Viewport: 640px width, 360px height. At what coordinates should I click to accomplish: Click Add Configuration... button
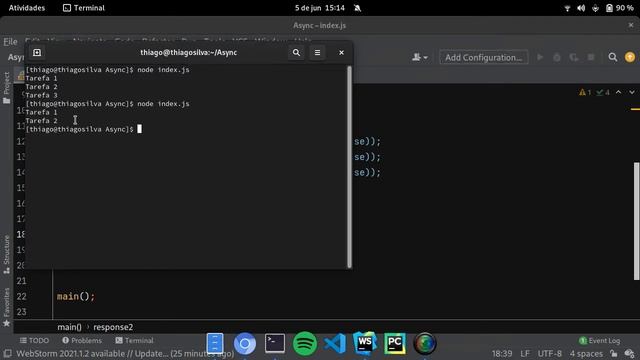click(x=484, y=57)
